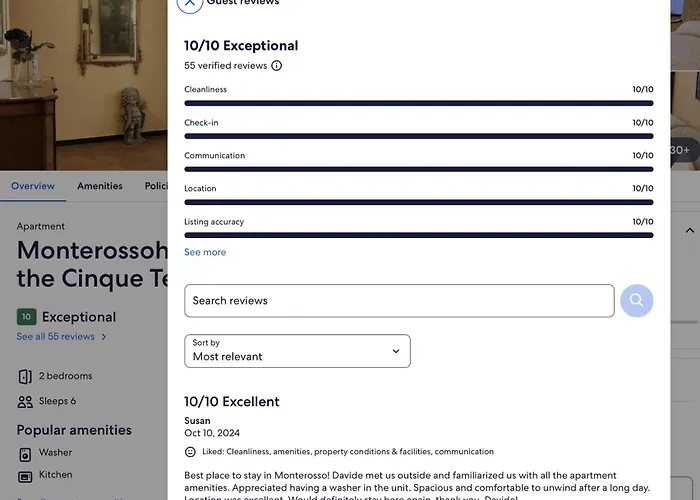This screenshot has width=700, height=500.
Task: Click chevron beside See all 55 reviews
Action: click(x=104, y=337)
